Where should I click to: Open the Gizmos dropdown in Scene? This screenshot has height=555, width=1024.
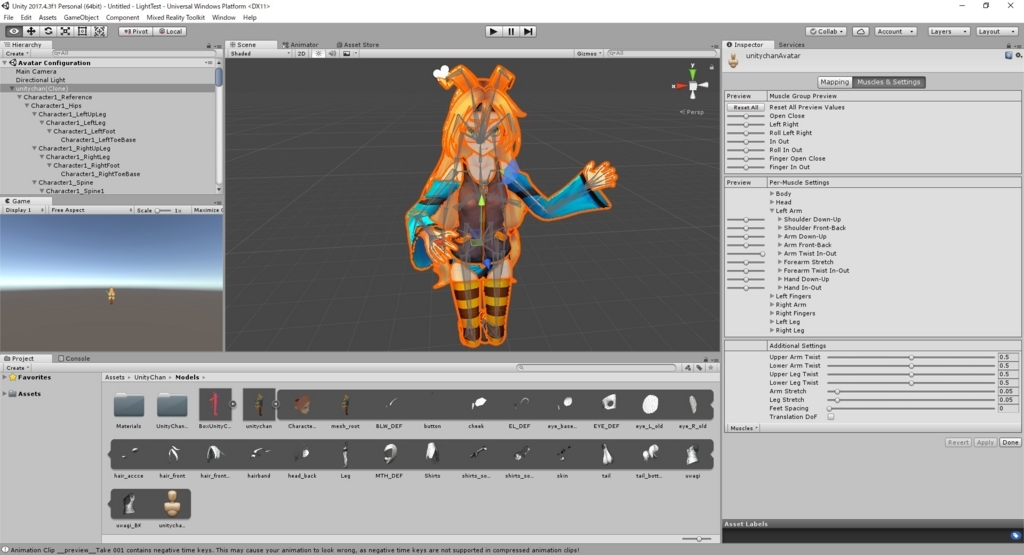coord(589,54)
